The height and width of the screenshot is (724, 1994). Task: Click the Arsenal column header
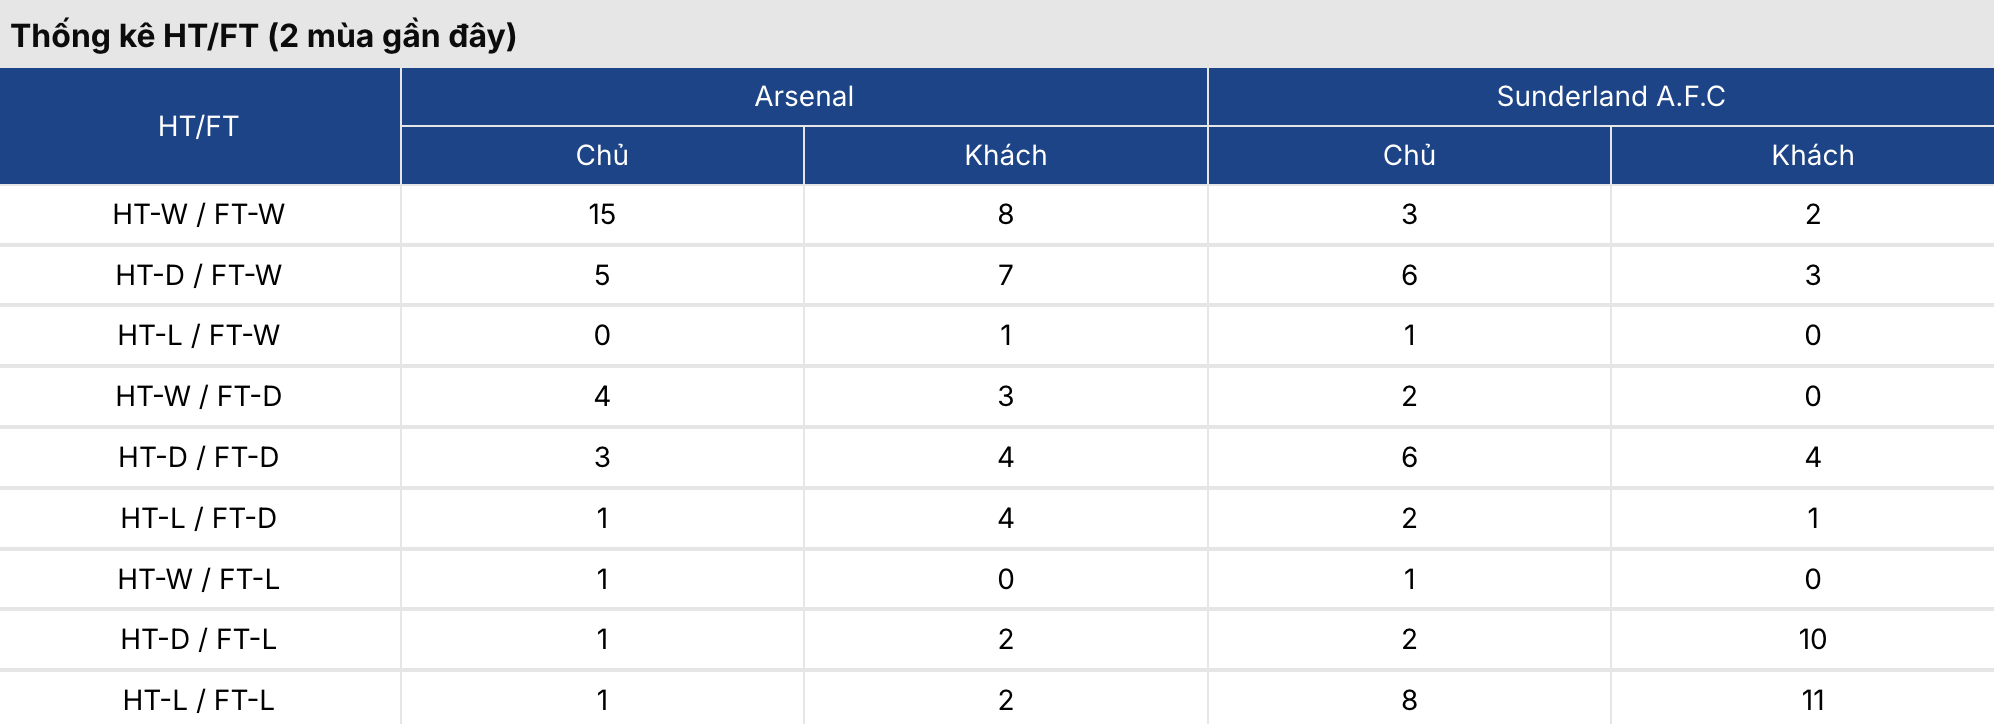coord(804,97)
